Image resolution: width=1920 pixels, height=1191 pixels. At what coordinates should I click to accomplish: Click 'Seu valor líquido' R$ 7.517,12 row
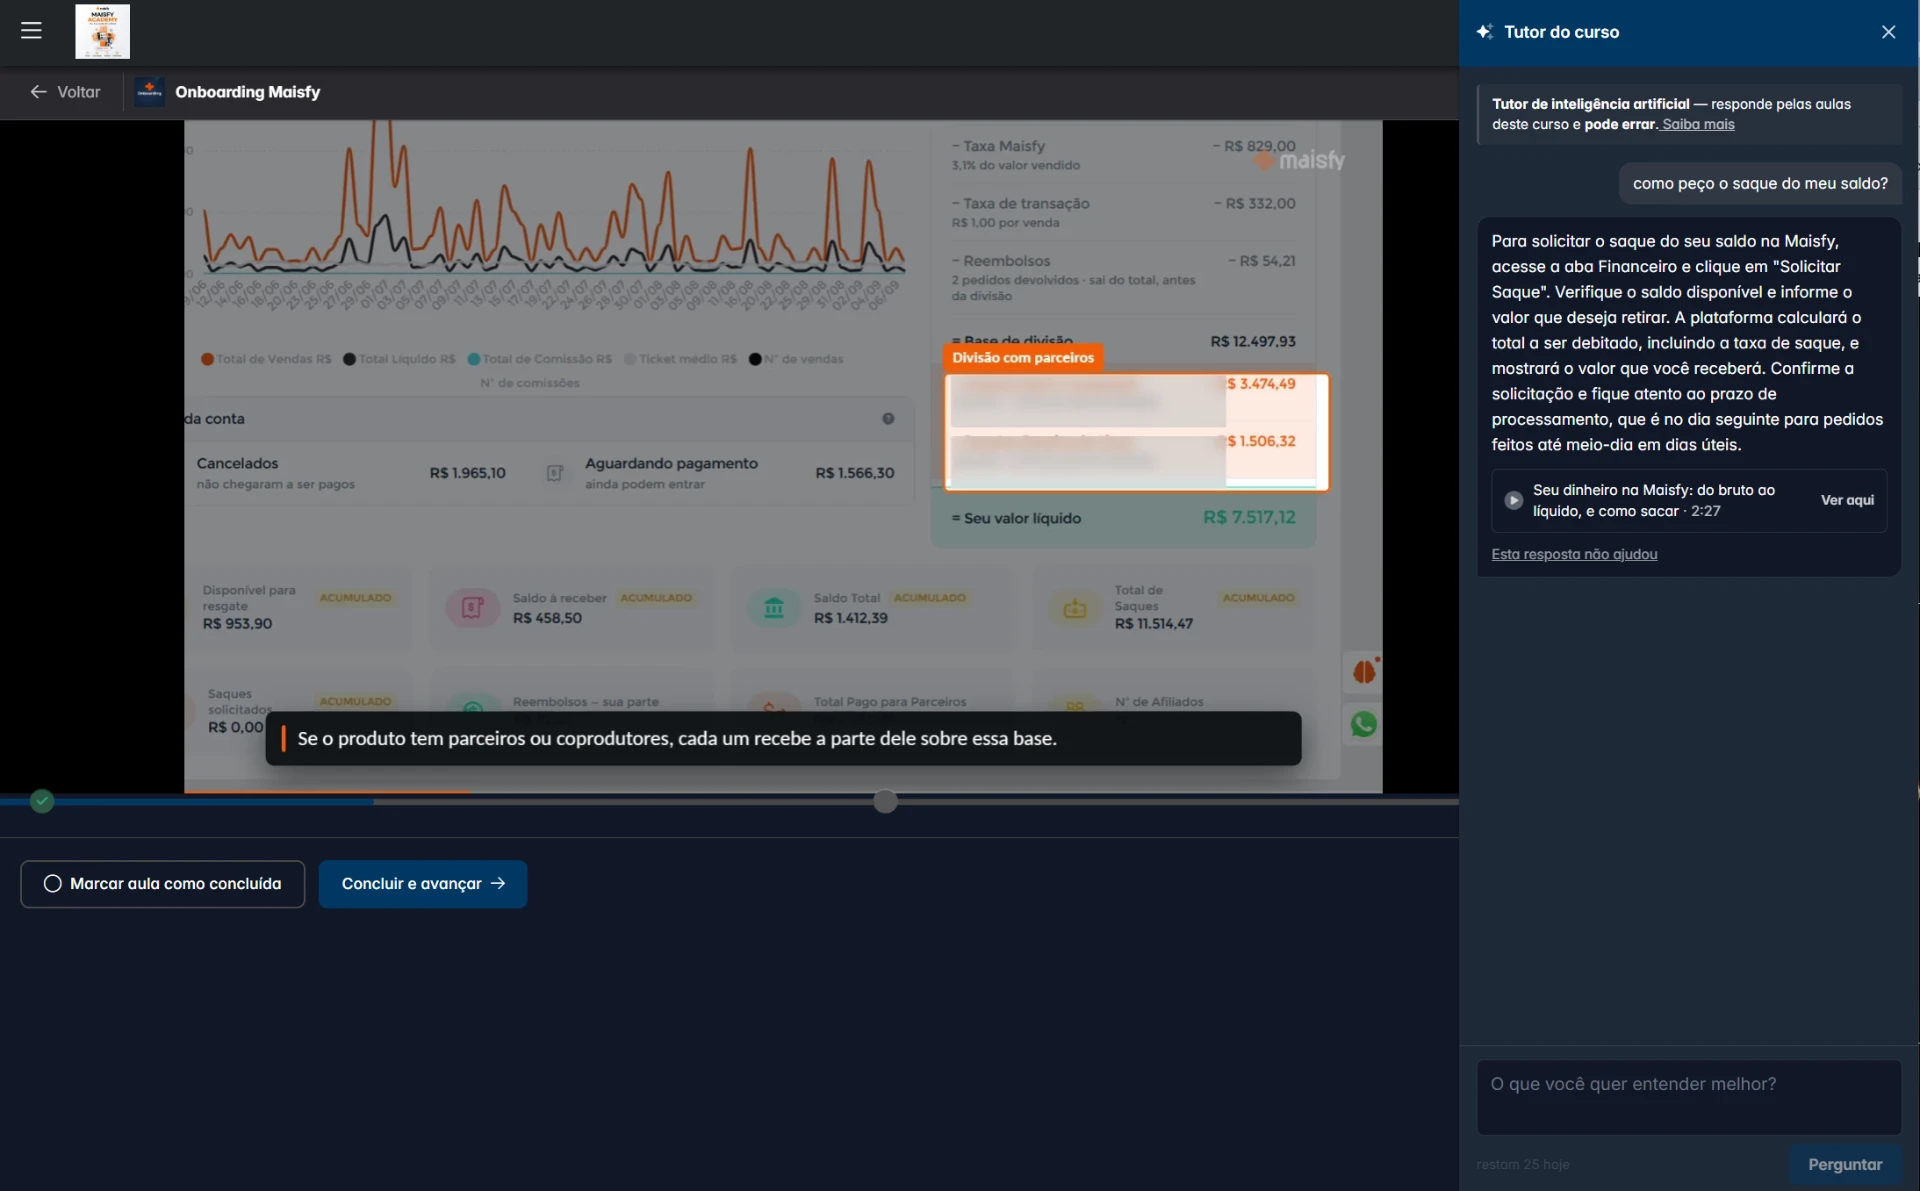click(1123, 518)
